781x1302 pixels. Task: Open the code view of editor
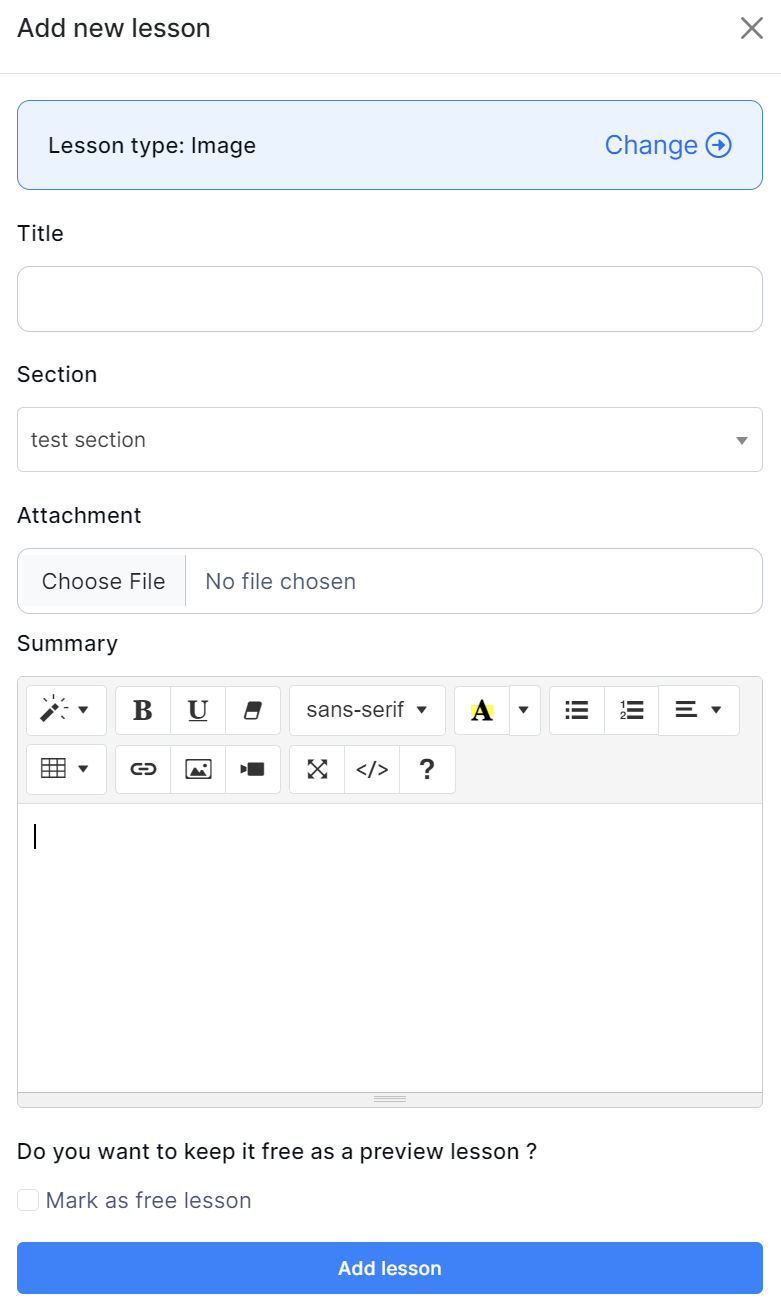372,769
